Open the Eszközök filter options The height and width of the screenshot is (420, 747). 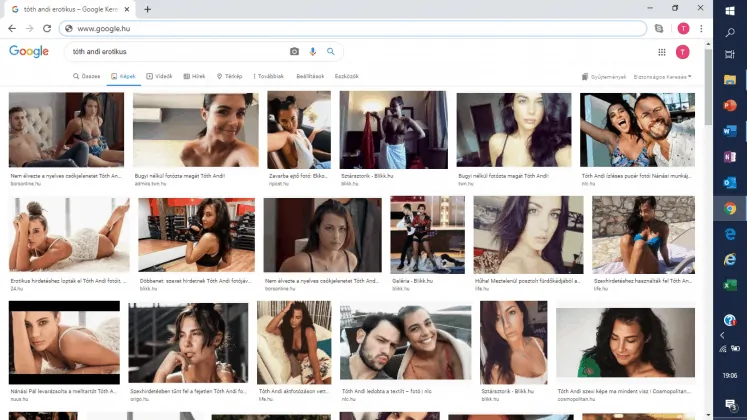click(x=345, y=76)
